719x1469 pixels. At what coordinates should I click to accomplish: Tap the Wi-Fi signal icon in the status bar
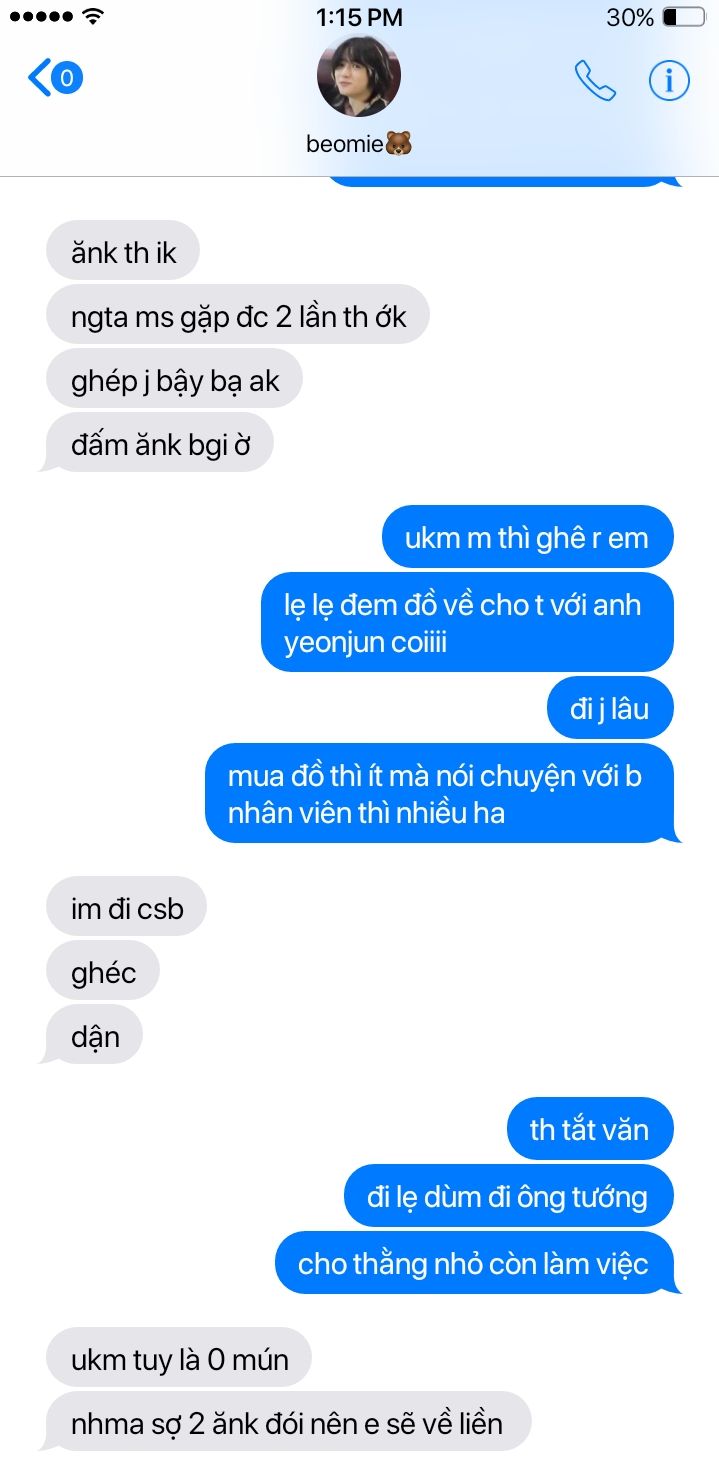coord(93,16)
